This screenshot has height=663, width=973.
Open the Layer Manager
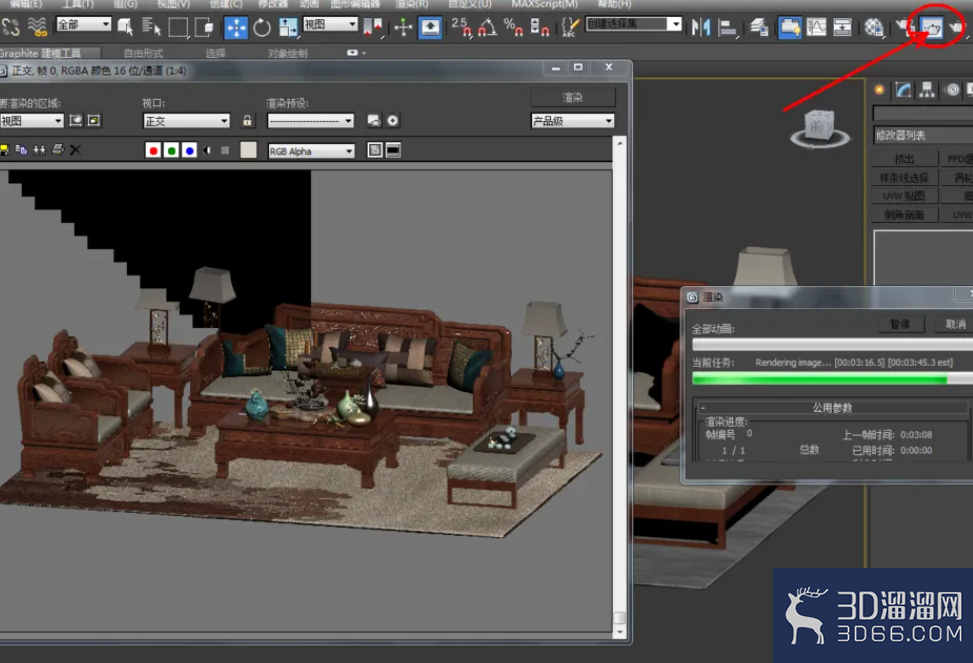[759, 27]
